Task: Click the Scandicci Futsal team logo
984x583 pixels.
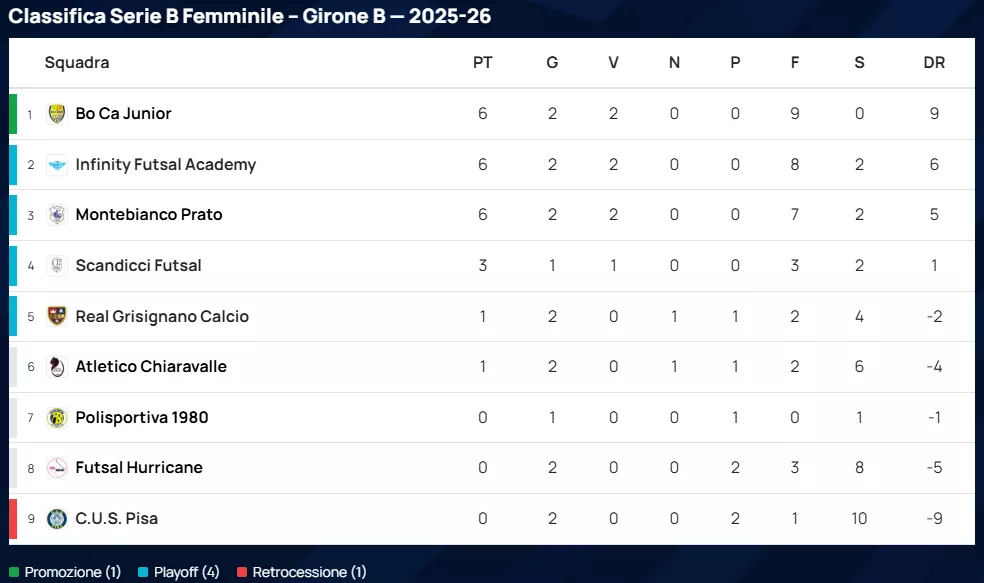Action: [x=57, y=266]
